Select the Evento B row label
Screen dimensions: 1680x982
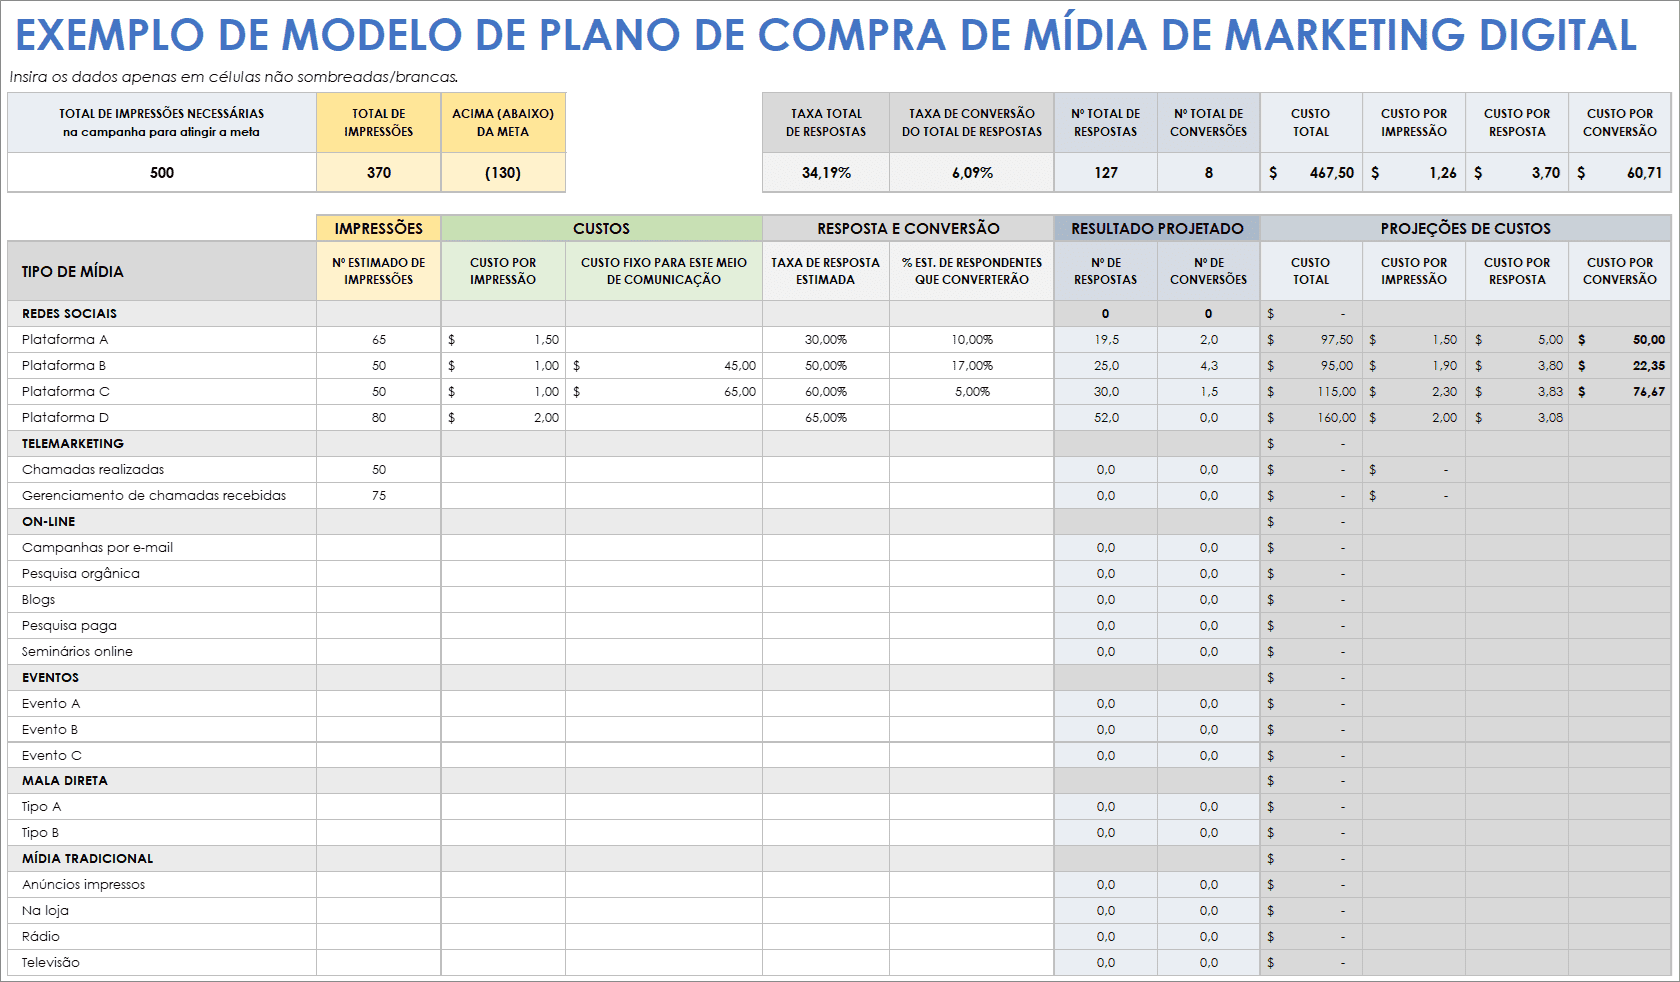point(50,730)
